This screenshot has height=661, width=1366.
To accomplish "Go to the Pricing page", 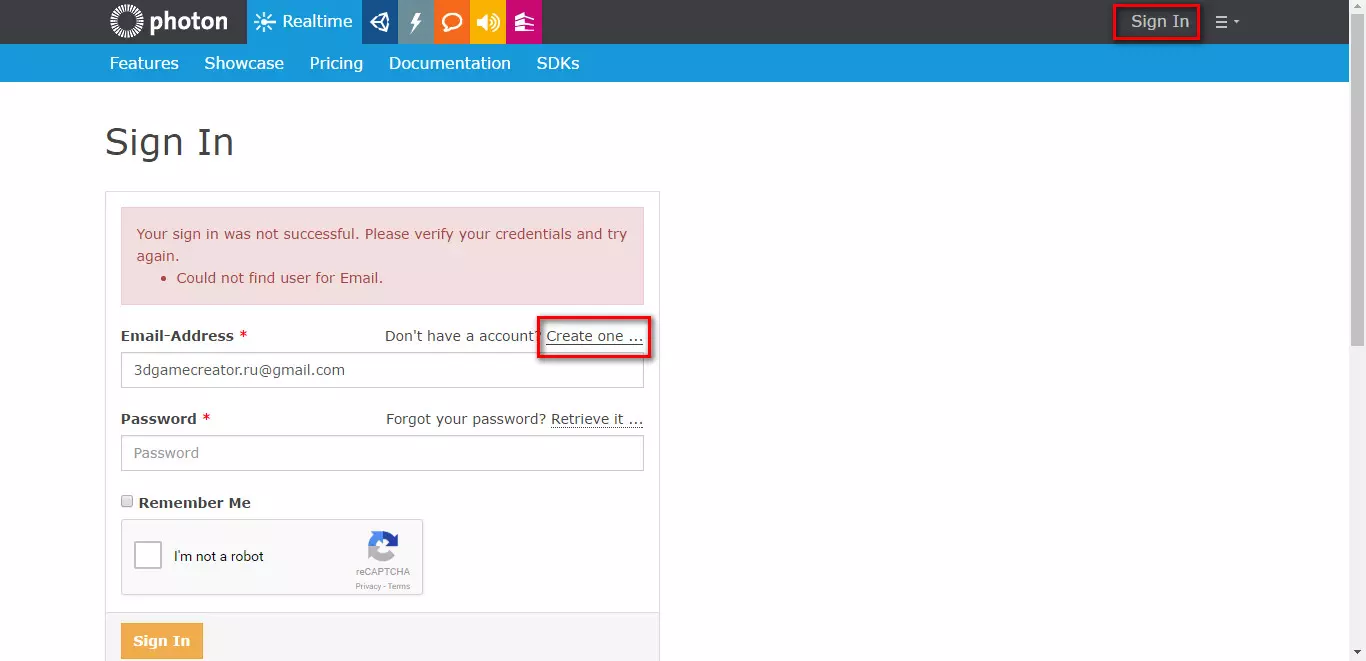I will pyautogui.click(x=336, y=63).
